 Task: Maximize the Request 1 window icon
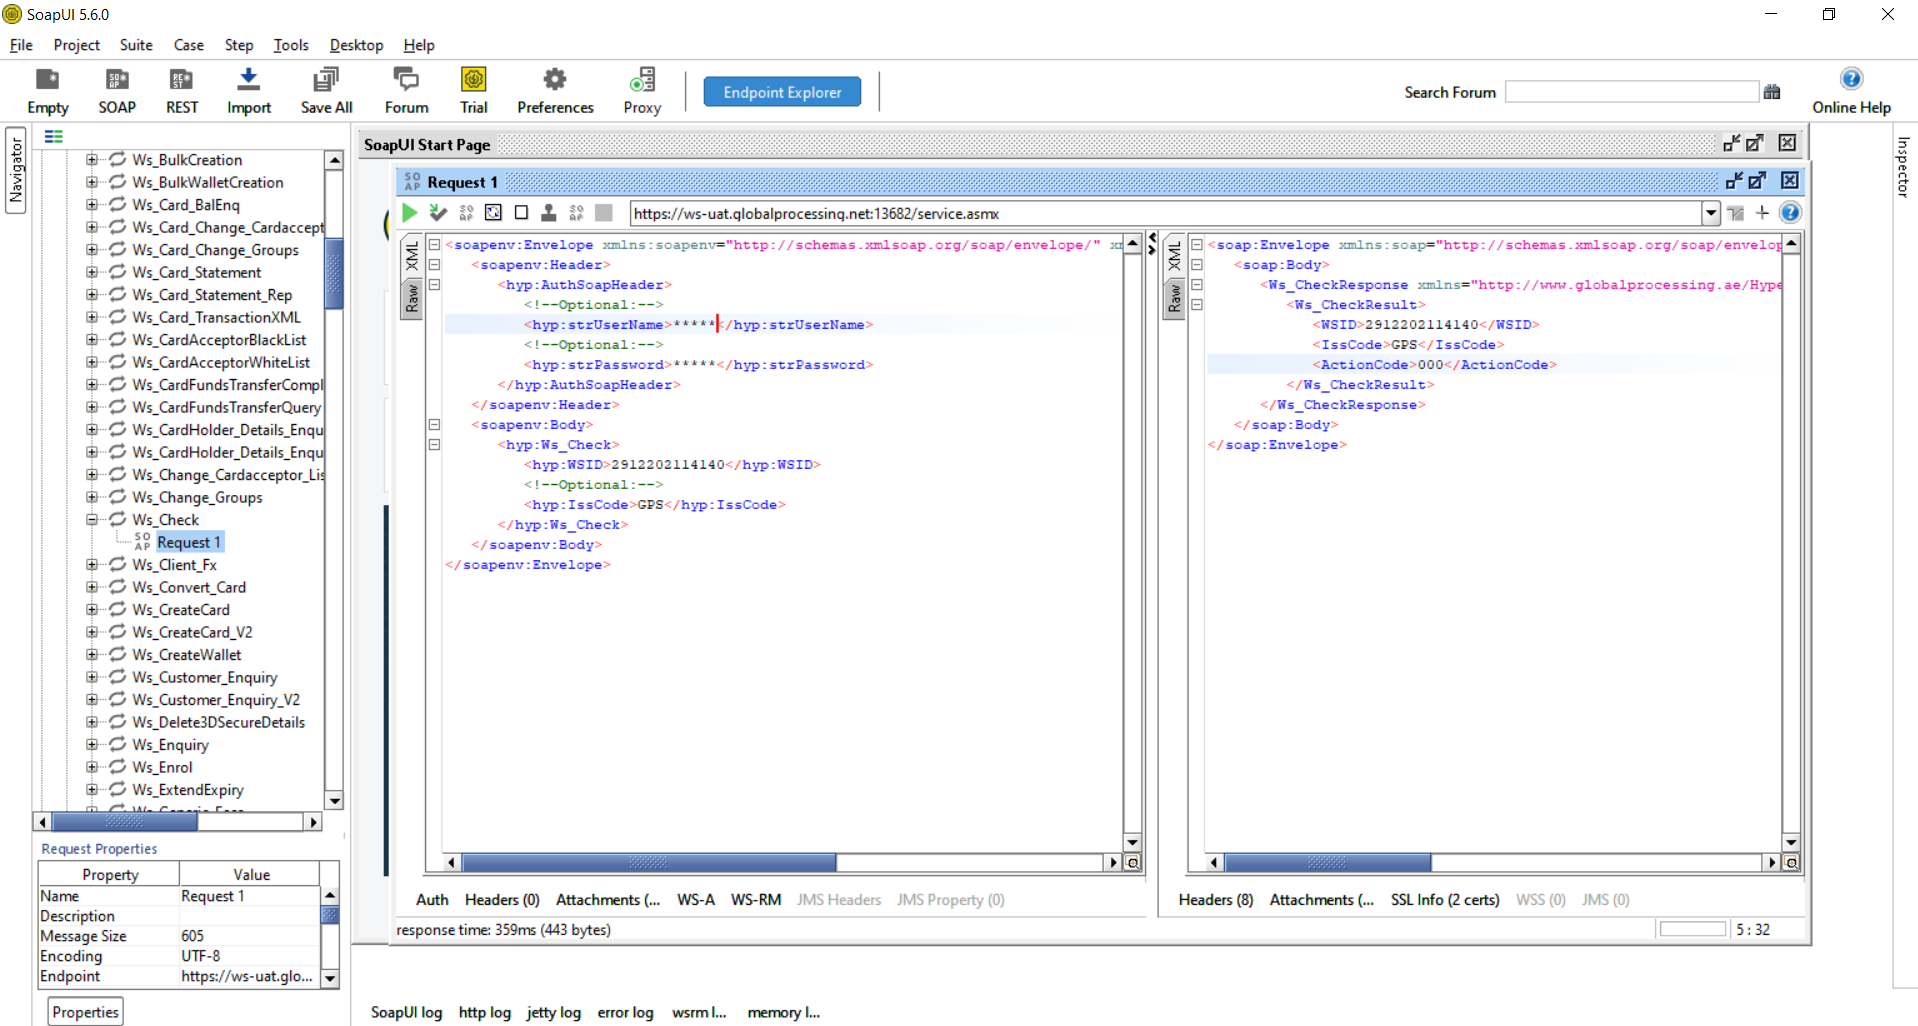1757,181
